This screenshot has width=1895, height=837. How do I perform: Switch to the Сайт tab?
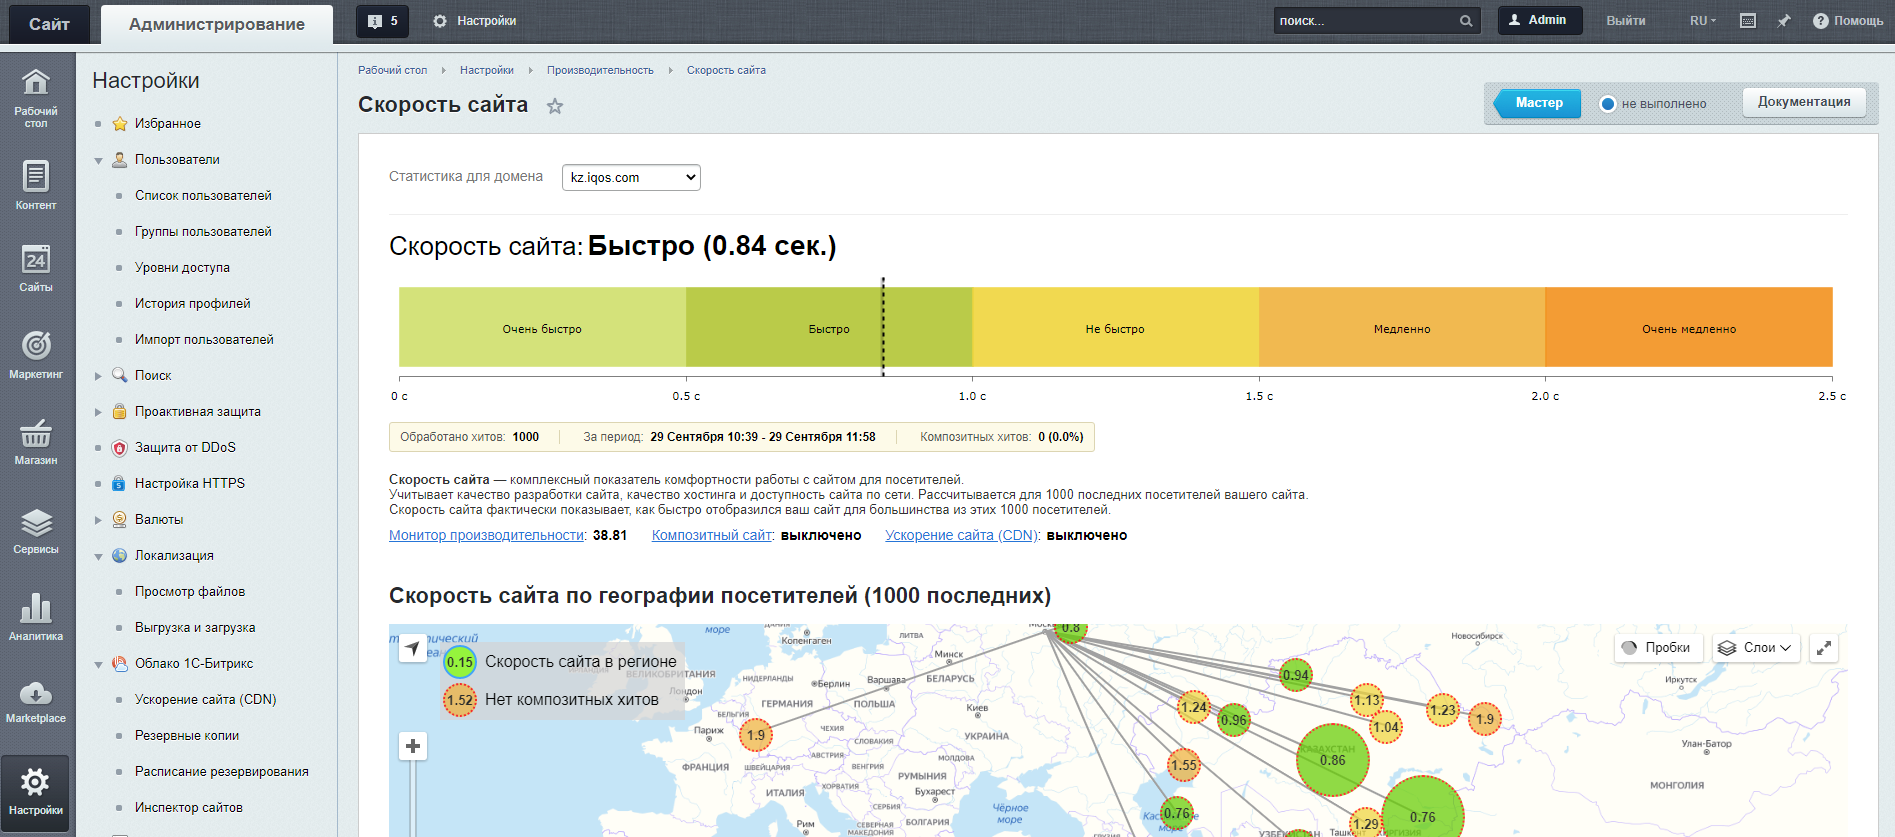point(49,24)
